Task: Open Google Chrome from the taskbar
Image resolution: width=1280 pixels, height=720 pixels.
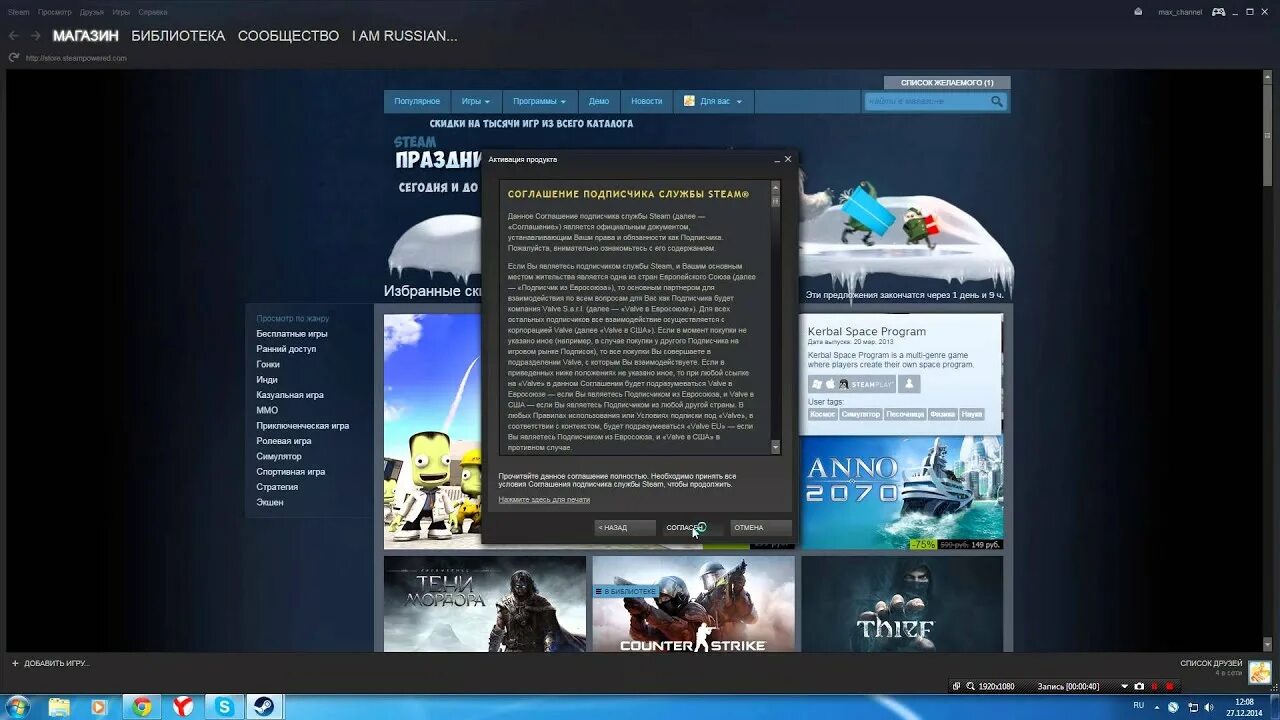Action: click(x=141, y=707)
